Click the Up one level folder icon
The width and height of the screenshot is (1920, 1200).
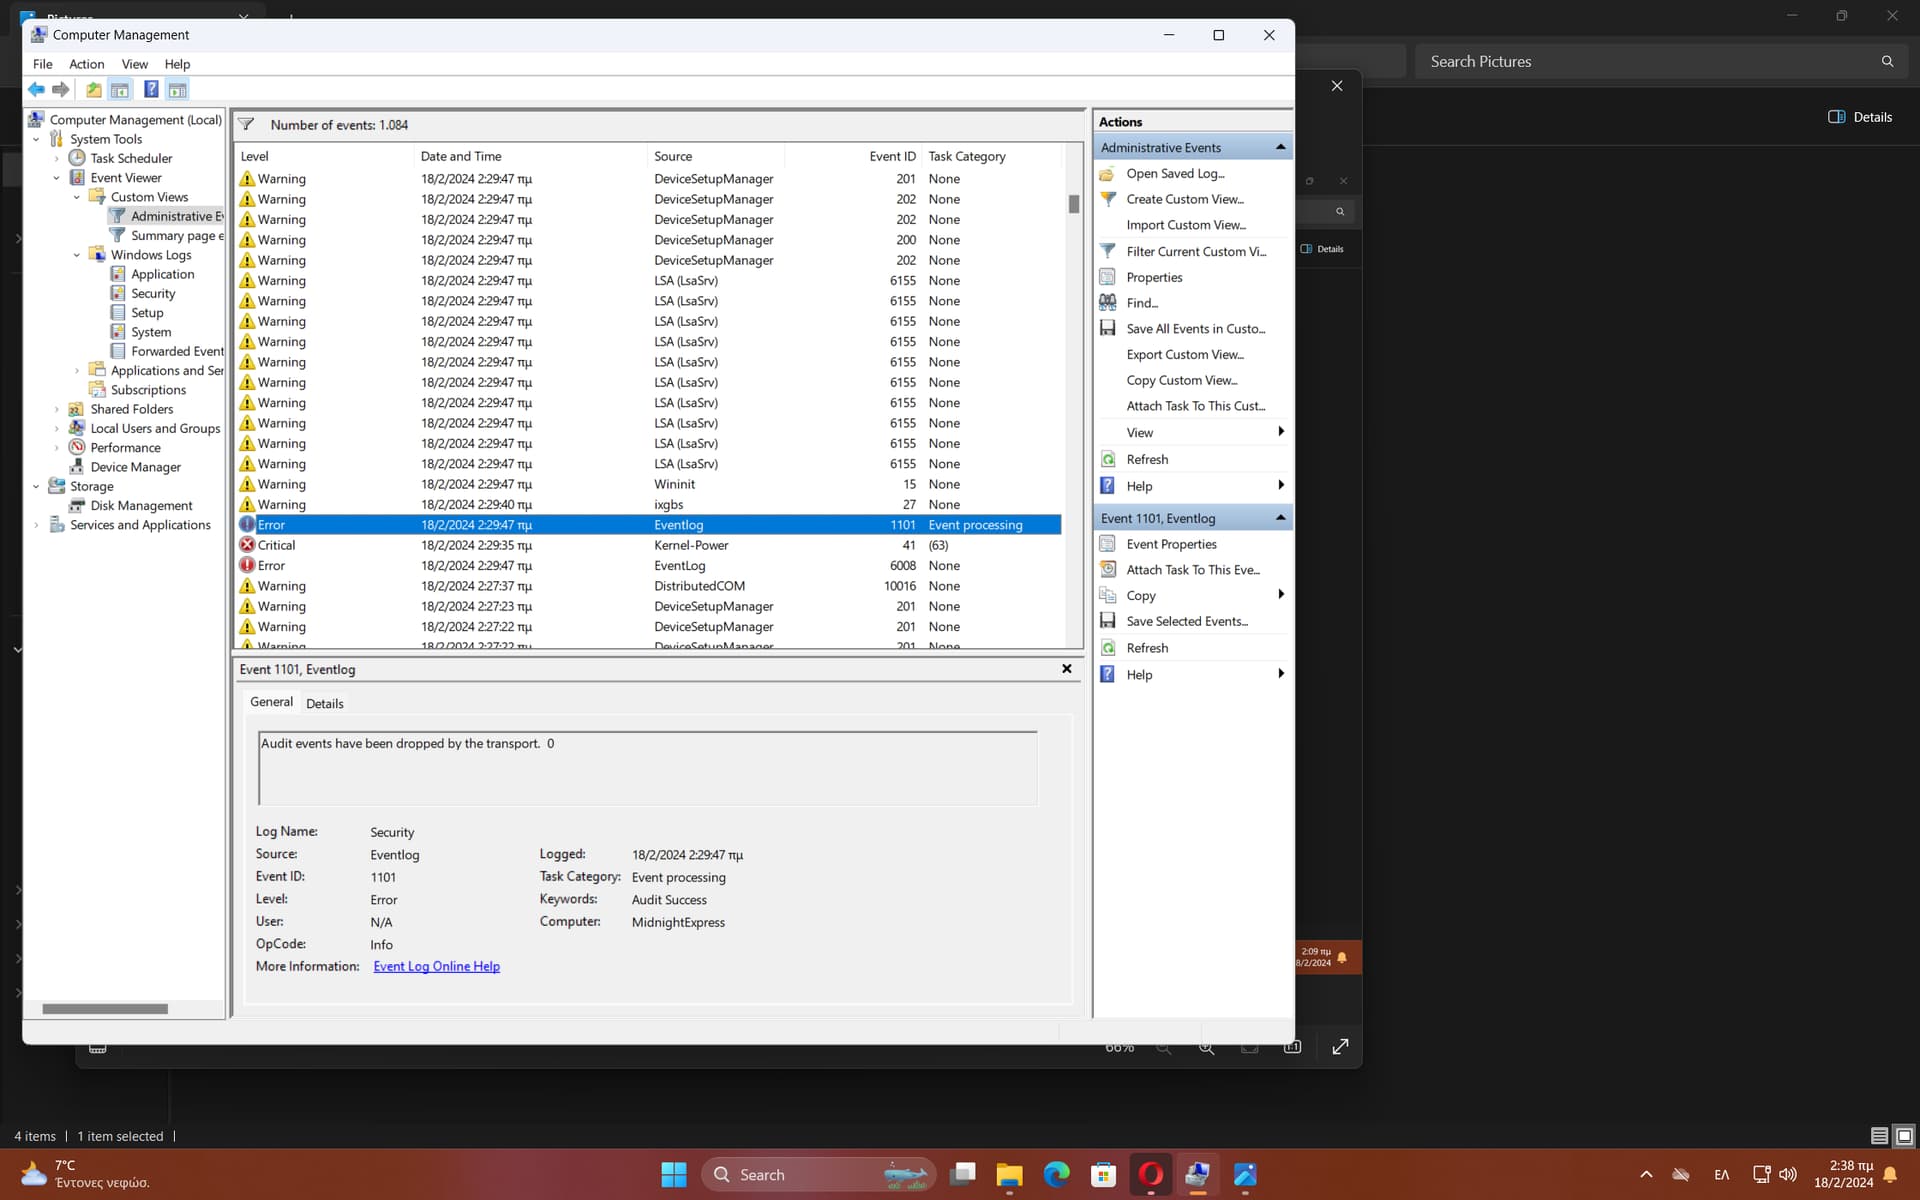pyautogui.click(x=93, y=90)
